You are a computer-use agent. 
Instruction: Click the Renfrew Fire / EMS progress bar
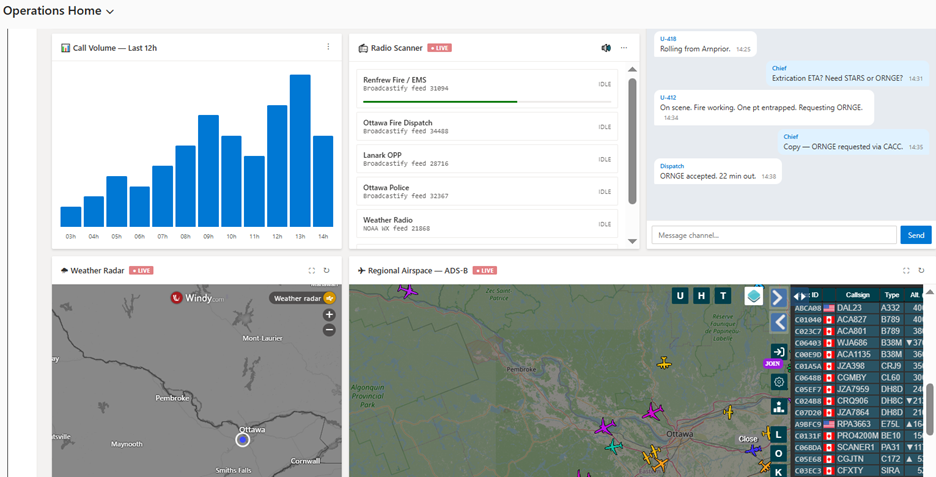(440, 101)
